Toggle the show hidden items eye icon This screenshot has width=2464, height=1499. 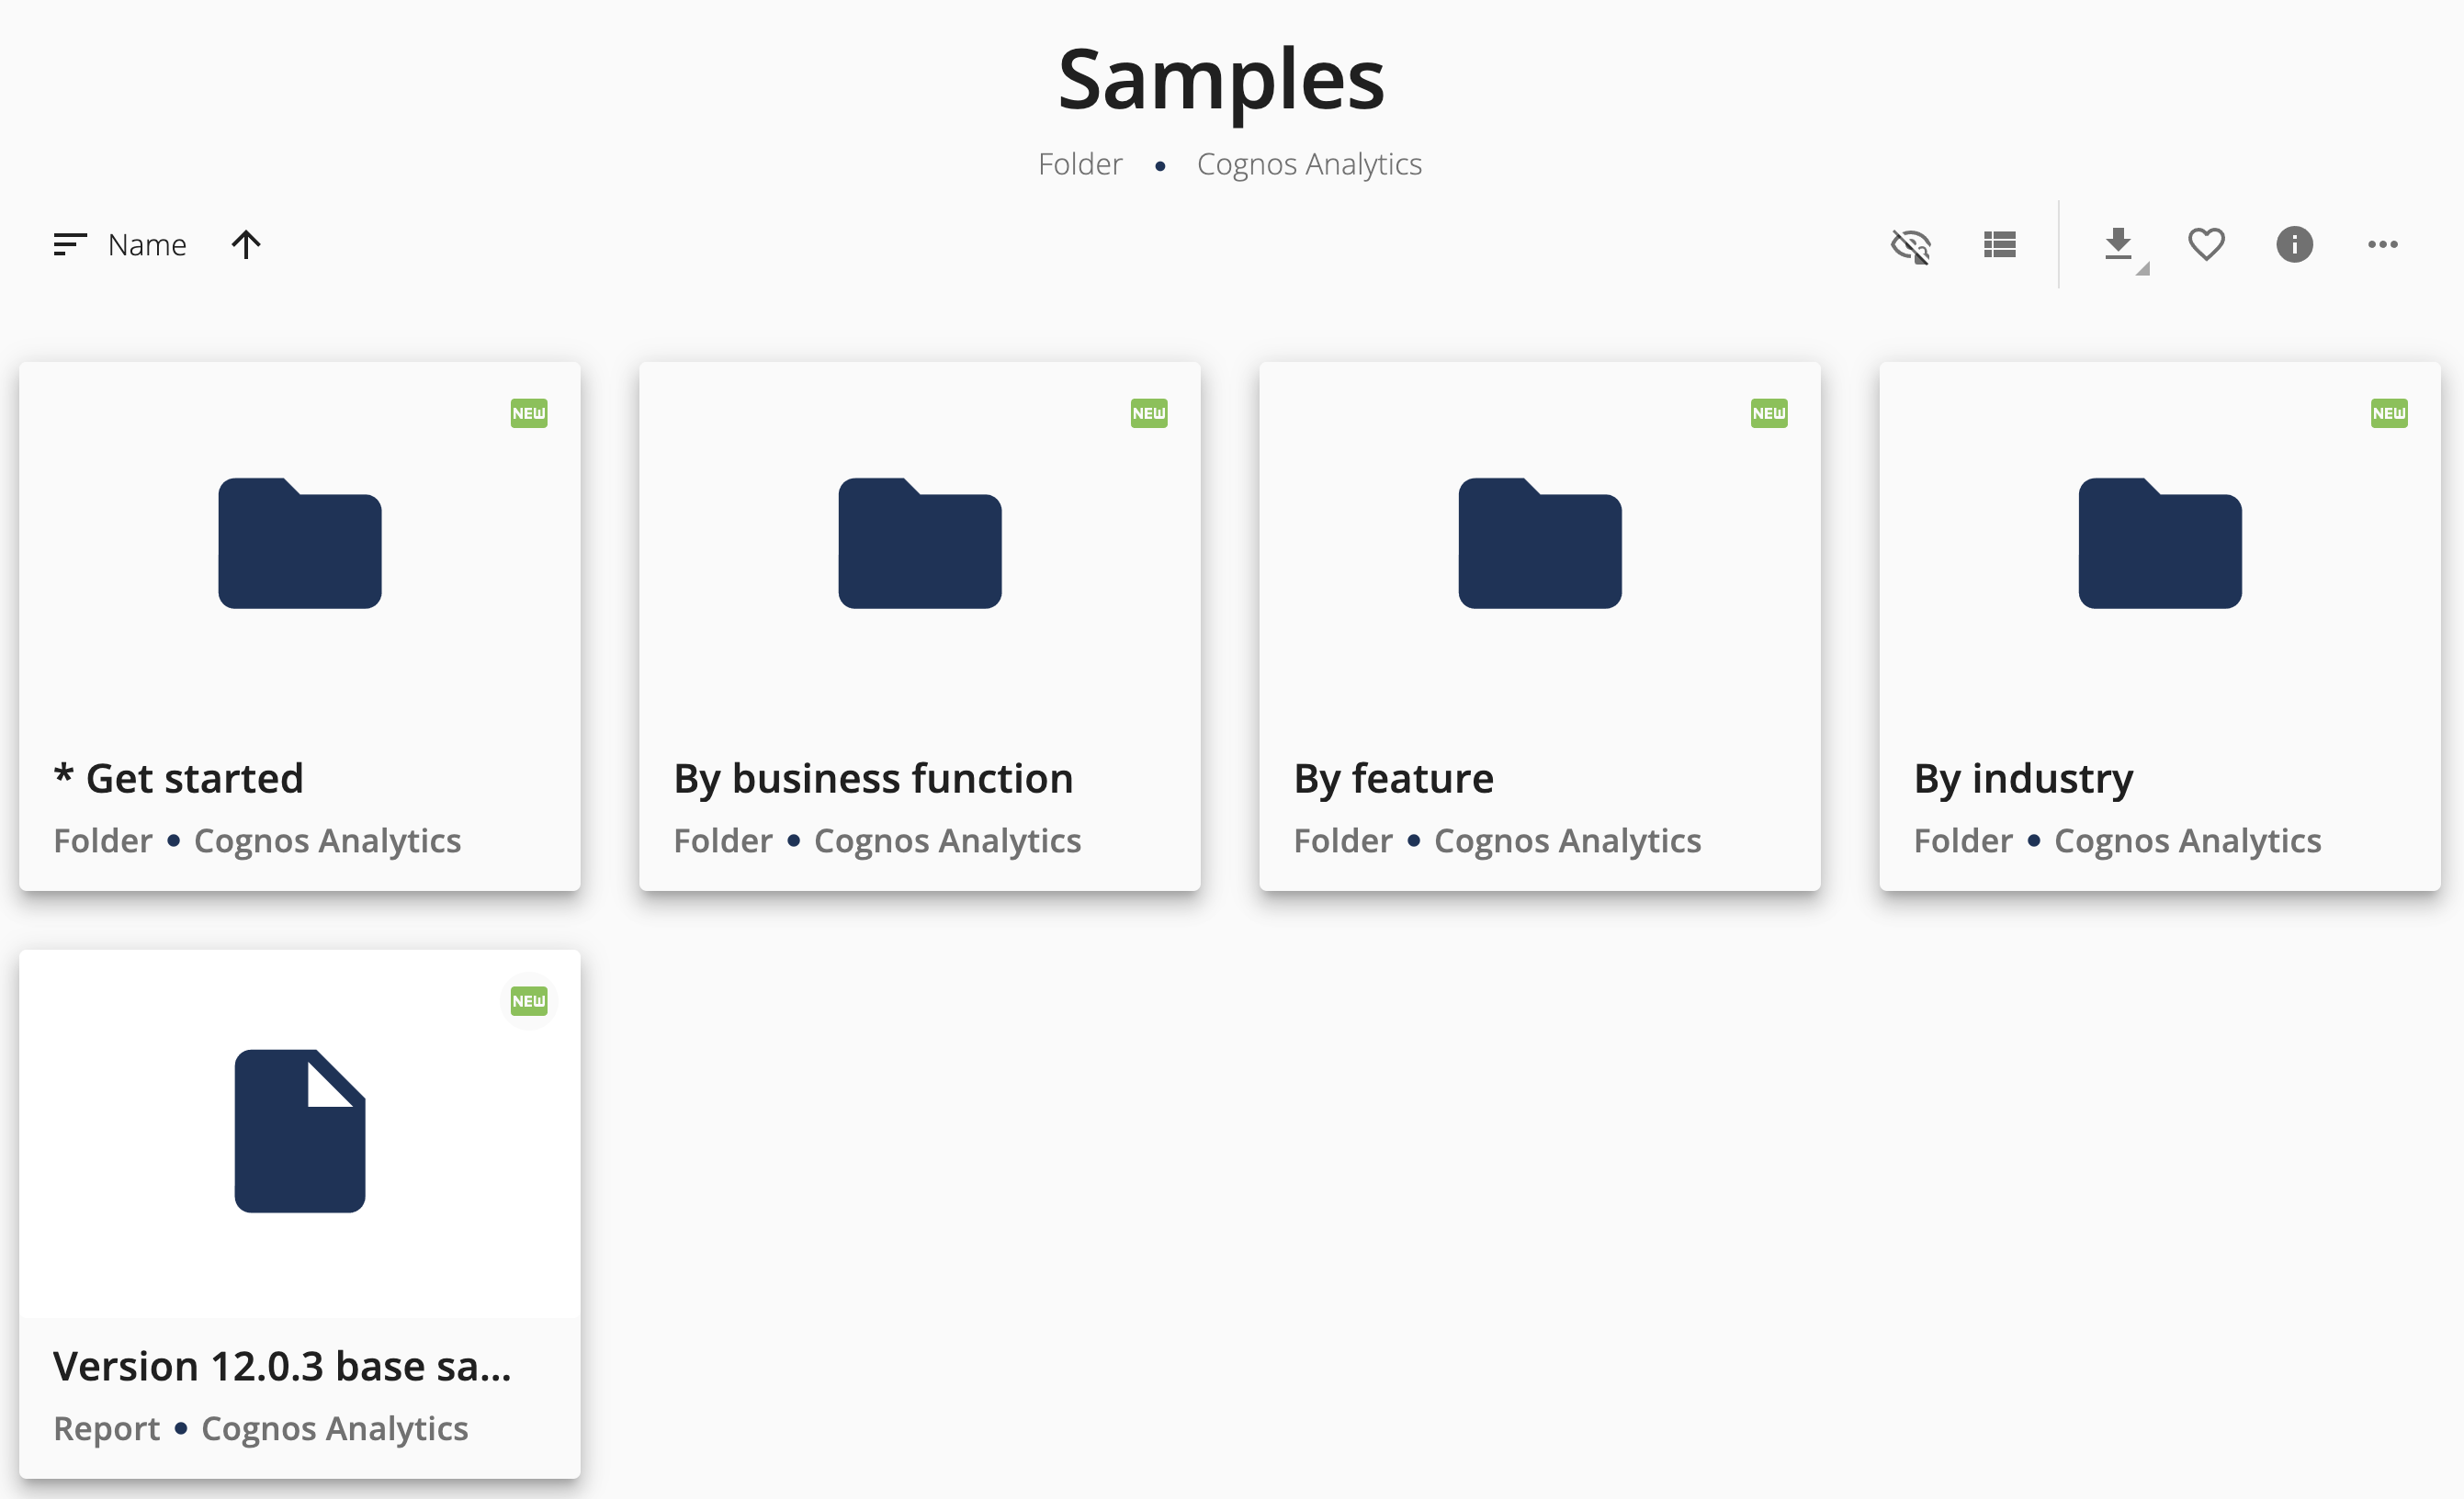point(1910,245)
